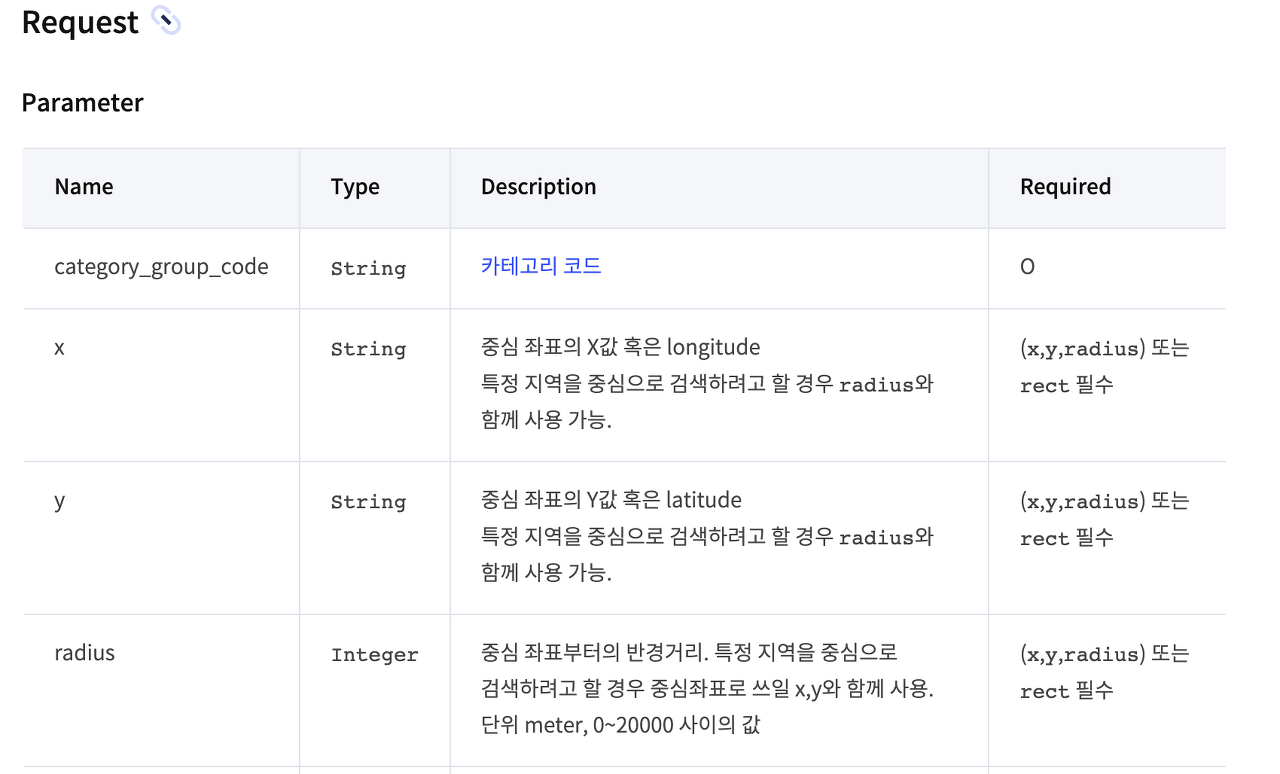Click String type in category_group_code row
The height and width of the screenshot is (774, 1280).
click(x=368, y=268)
